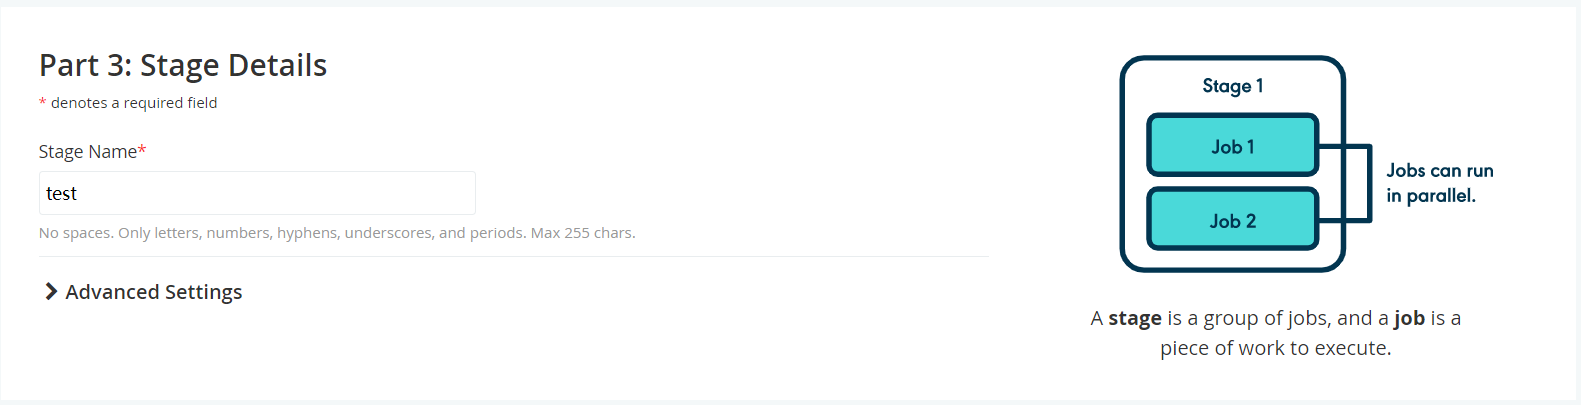Click the 'No spaces' naming hint text
Screen dimensions: 1581x405
click(337, 233)
